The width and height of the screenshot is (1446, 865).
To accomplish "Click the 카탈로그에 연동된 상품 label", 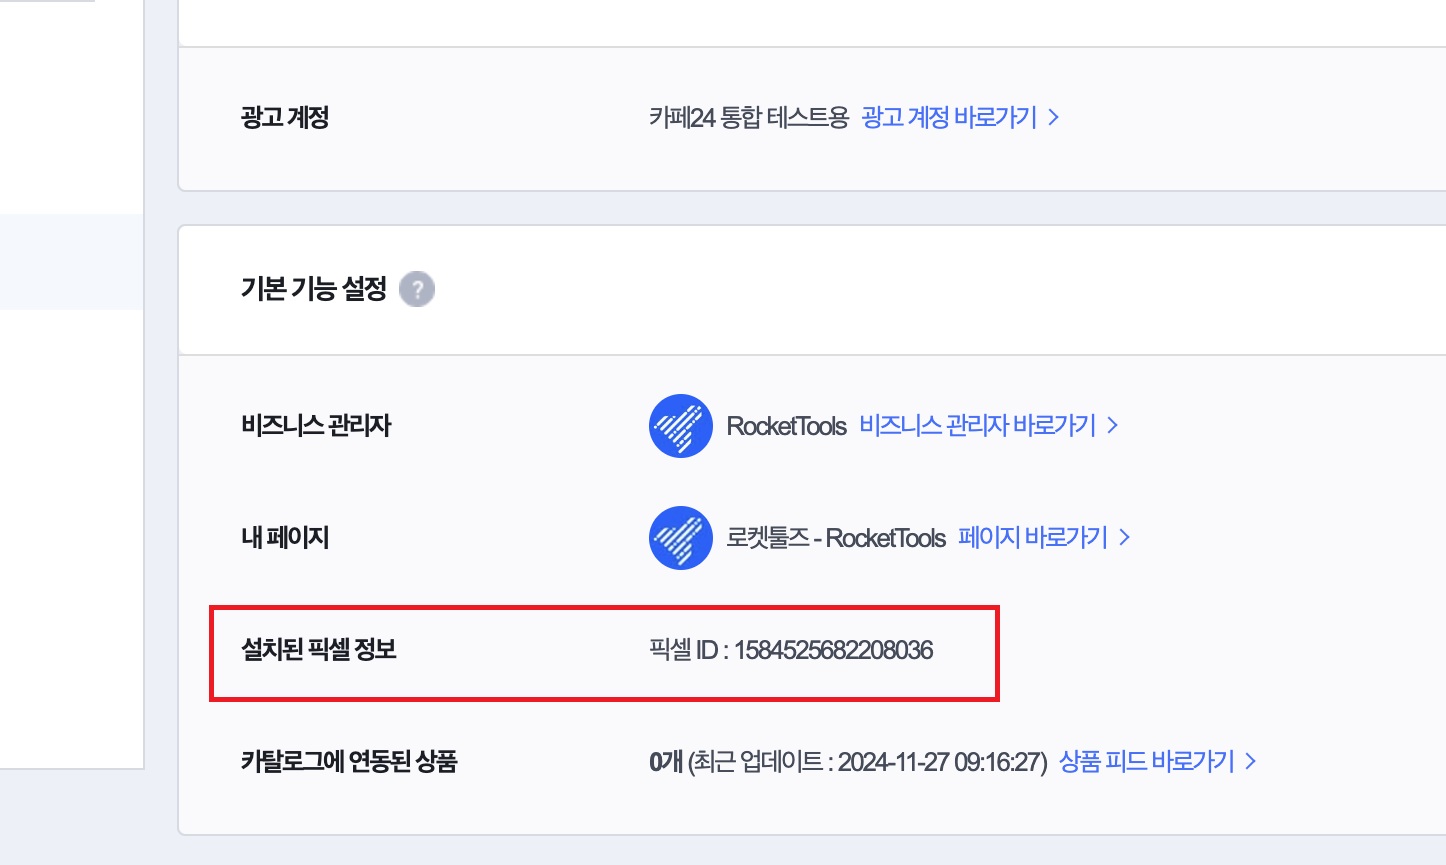I will (x=349, y=762).
